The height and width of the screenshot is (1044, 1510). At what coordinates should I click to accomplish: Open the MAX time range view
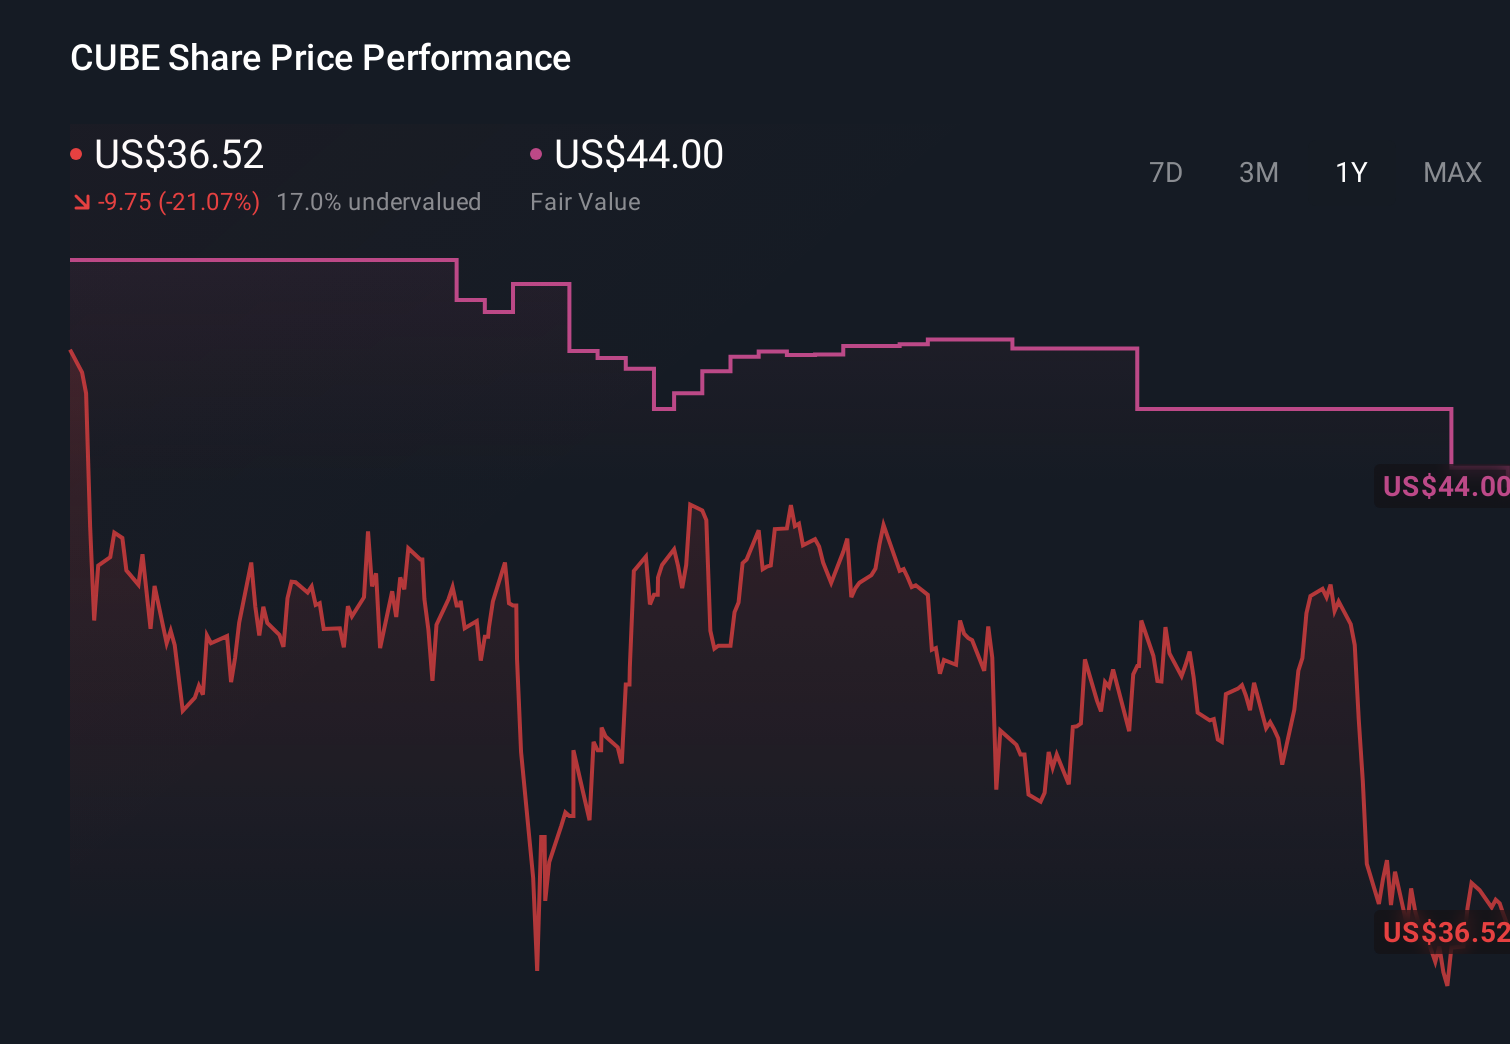pyautogui.click(x=1451, y=172)
